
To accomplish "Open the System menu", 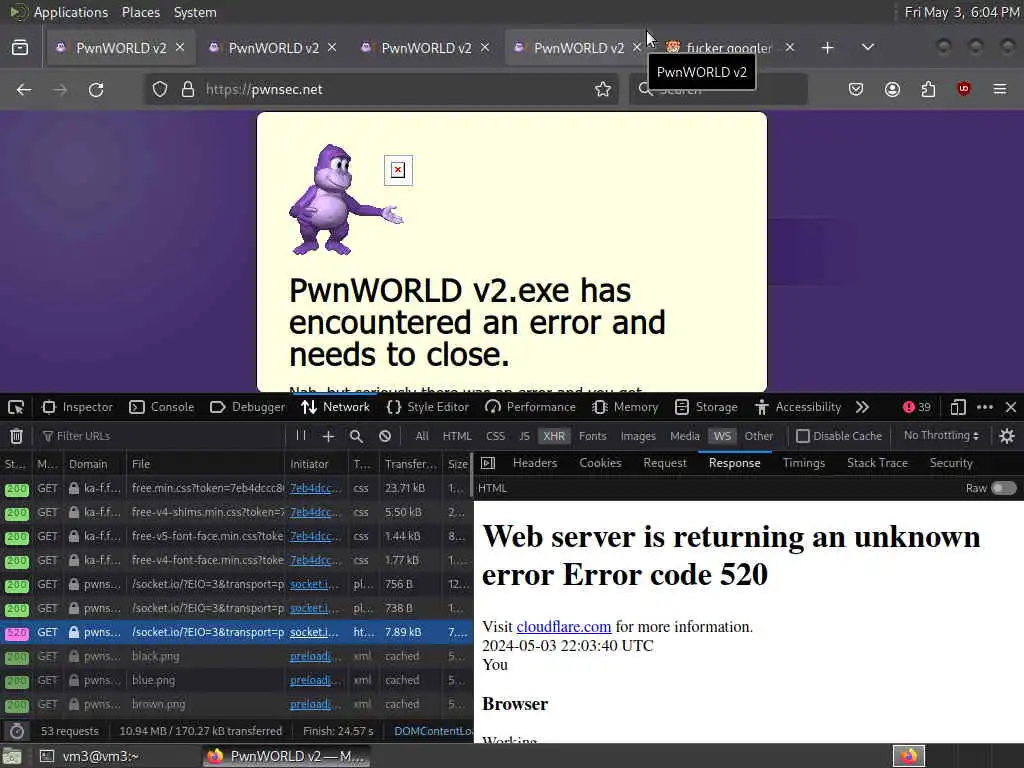I will 195,12.
